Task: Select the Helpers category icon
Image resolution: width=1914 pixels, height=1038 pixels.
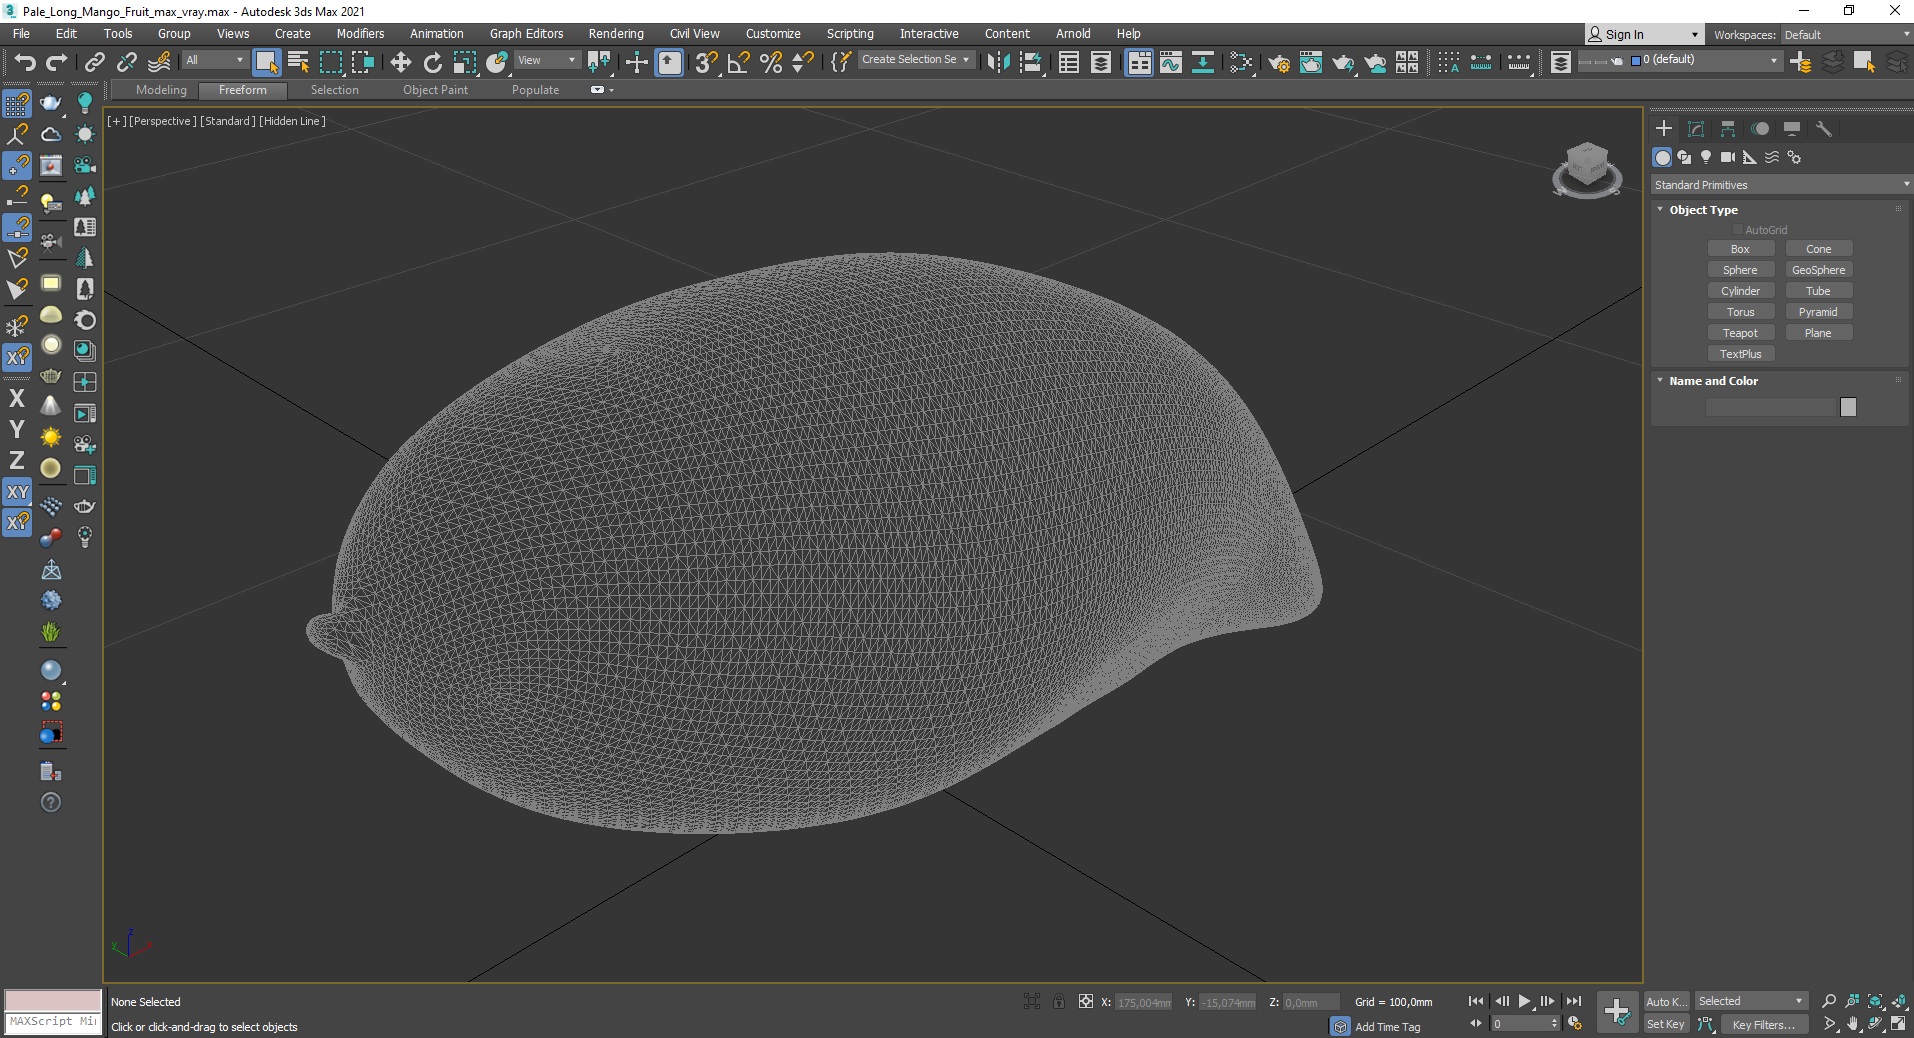Action: [1750, 157]
